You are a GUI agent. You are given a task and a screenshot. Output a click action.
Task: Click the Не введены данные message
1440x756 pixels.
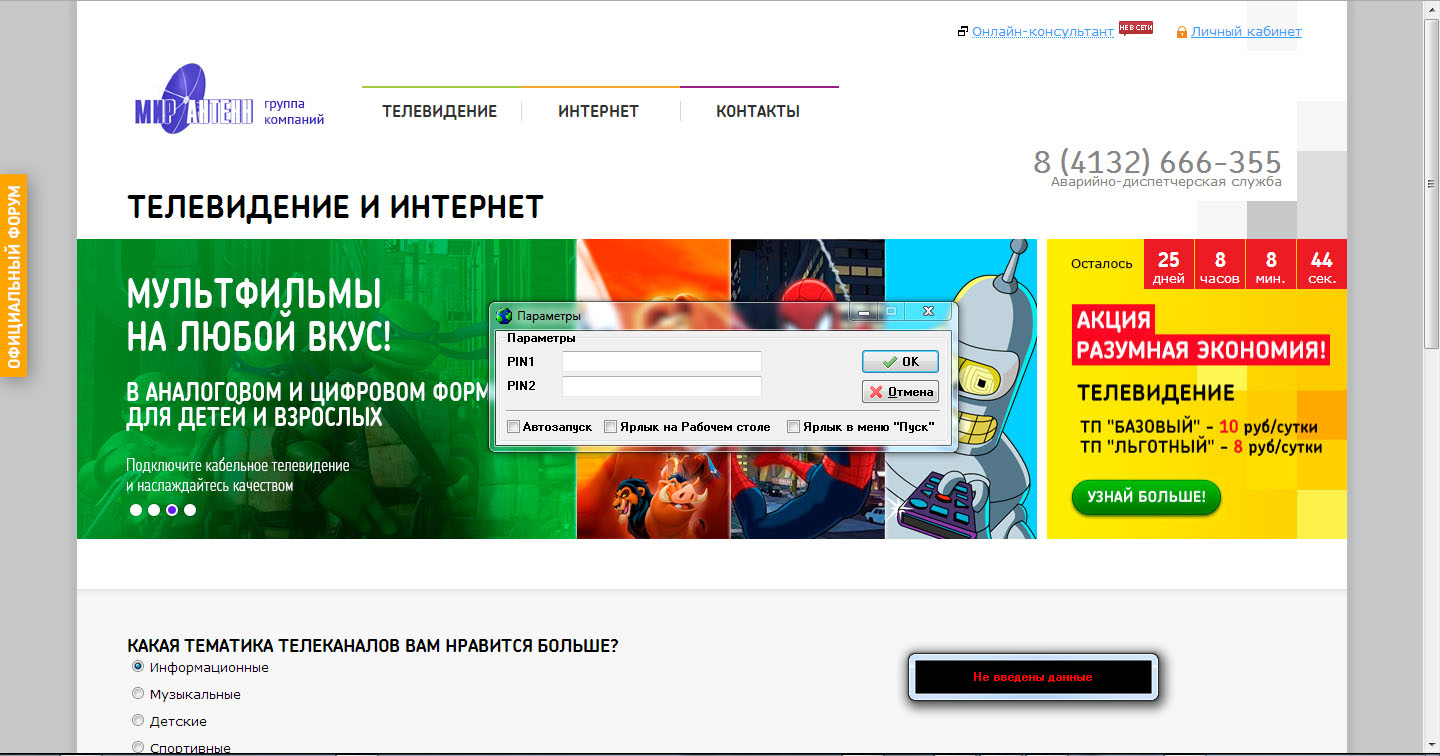coord(1033,677)
